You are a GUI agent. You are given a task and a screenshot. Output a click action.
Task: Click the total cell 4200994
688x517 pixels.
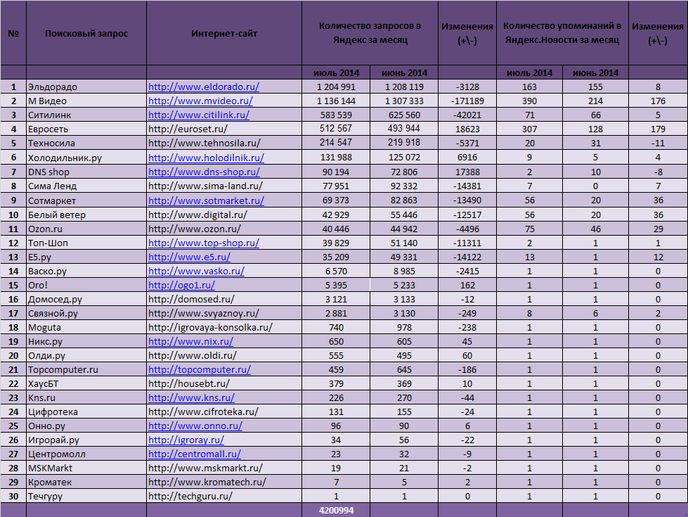point(336,510)
